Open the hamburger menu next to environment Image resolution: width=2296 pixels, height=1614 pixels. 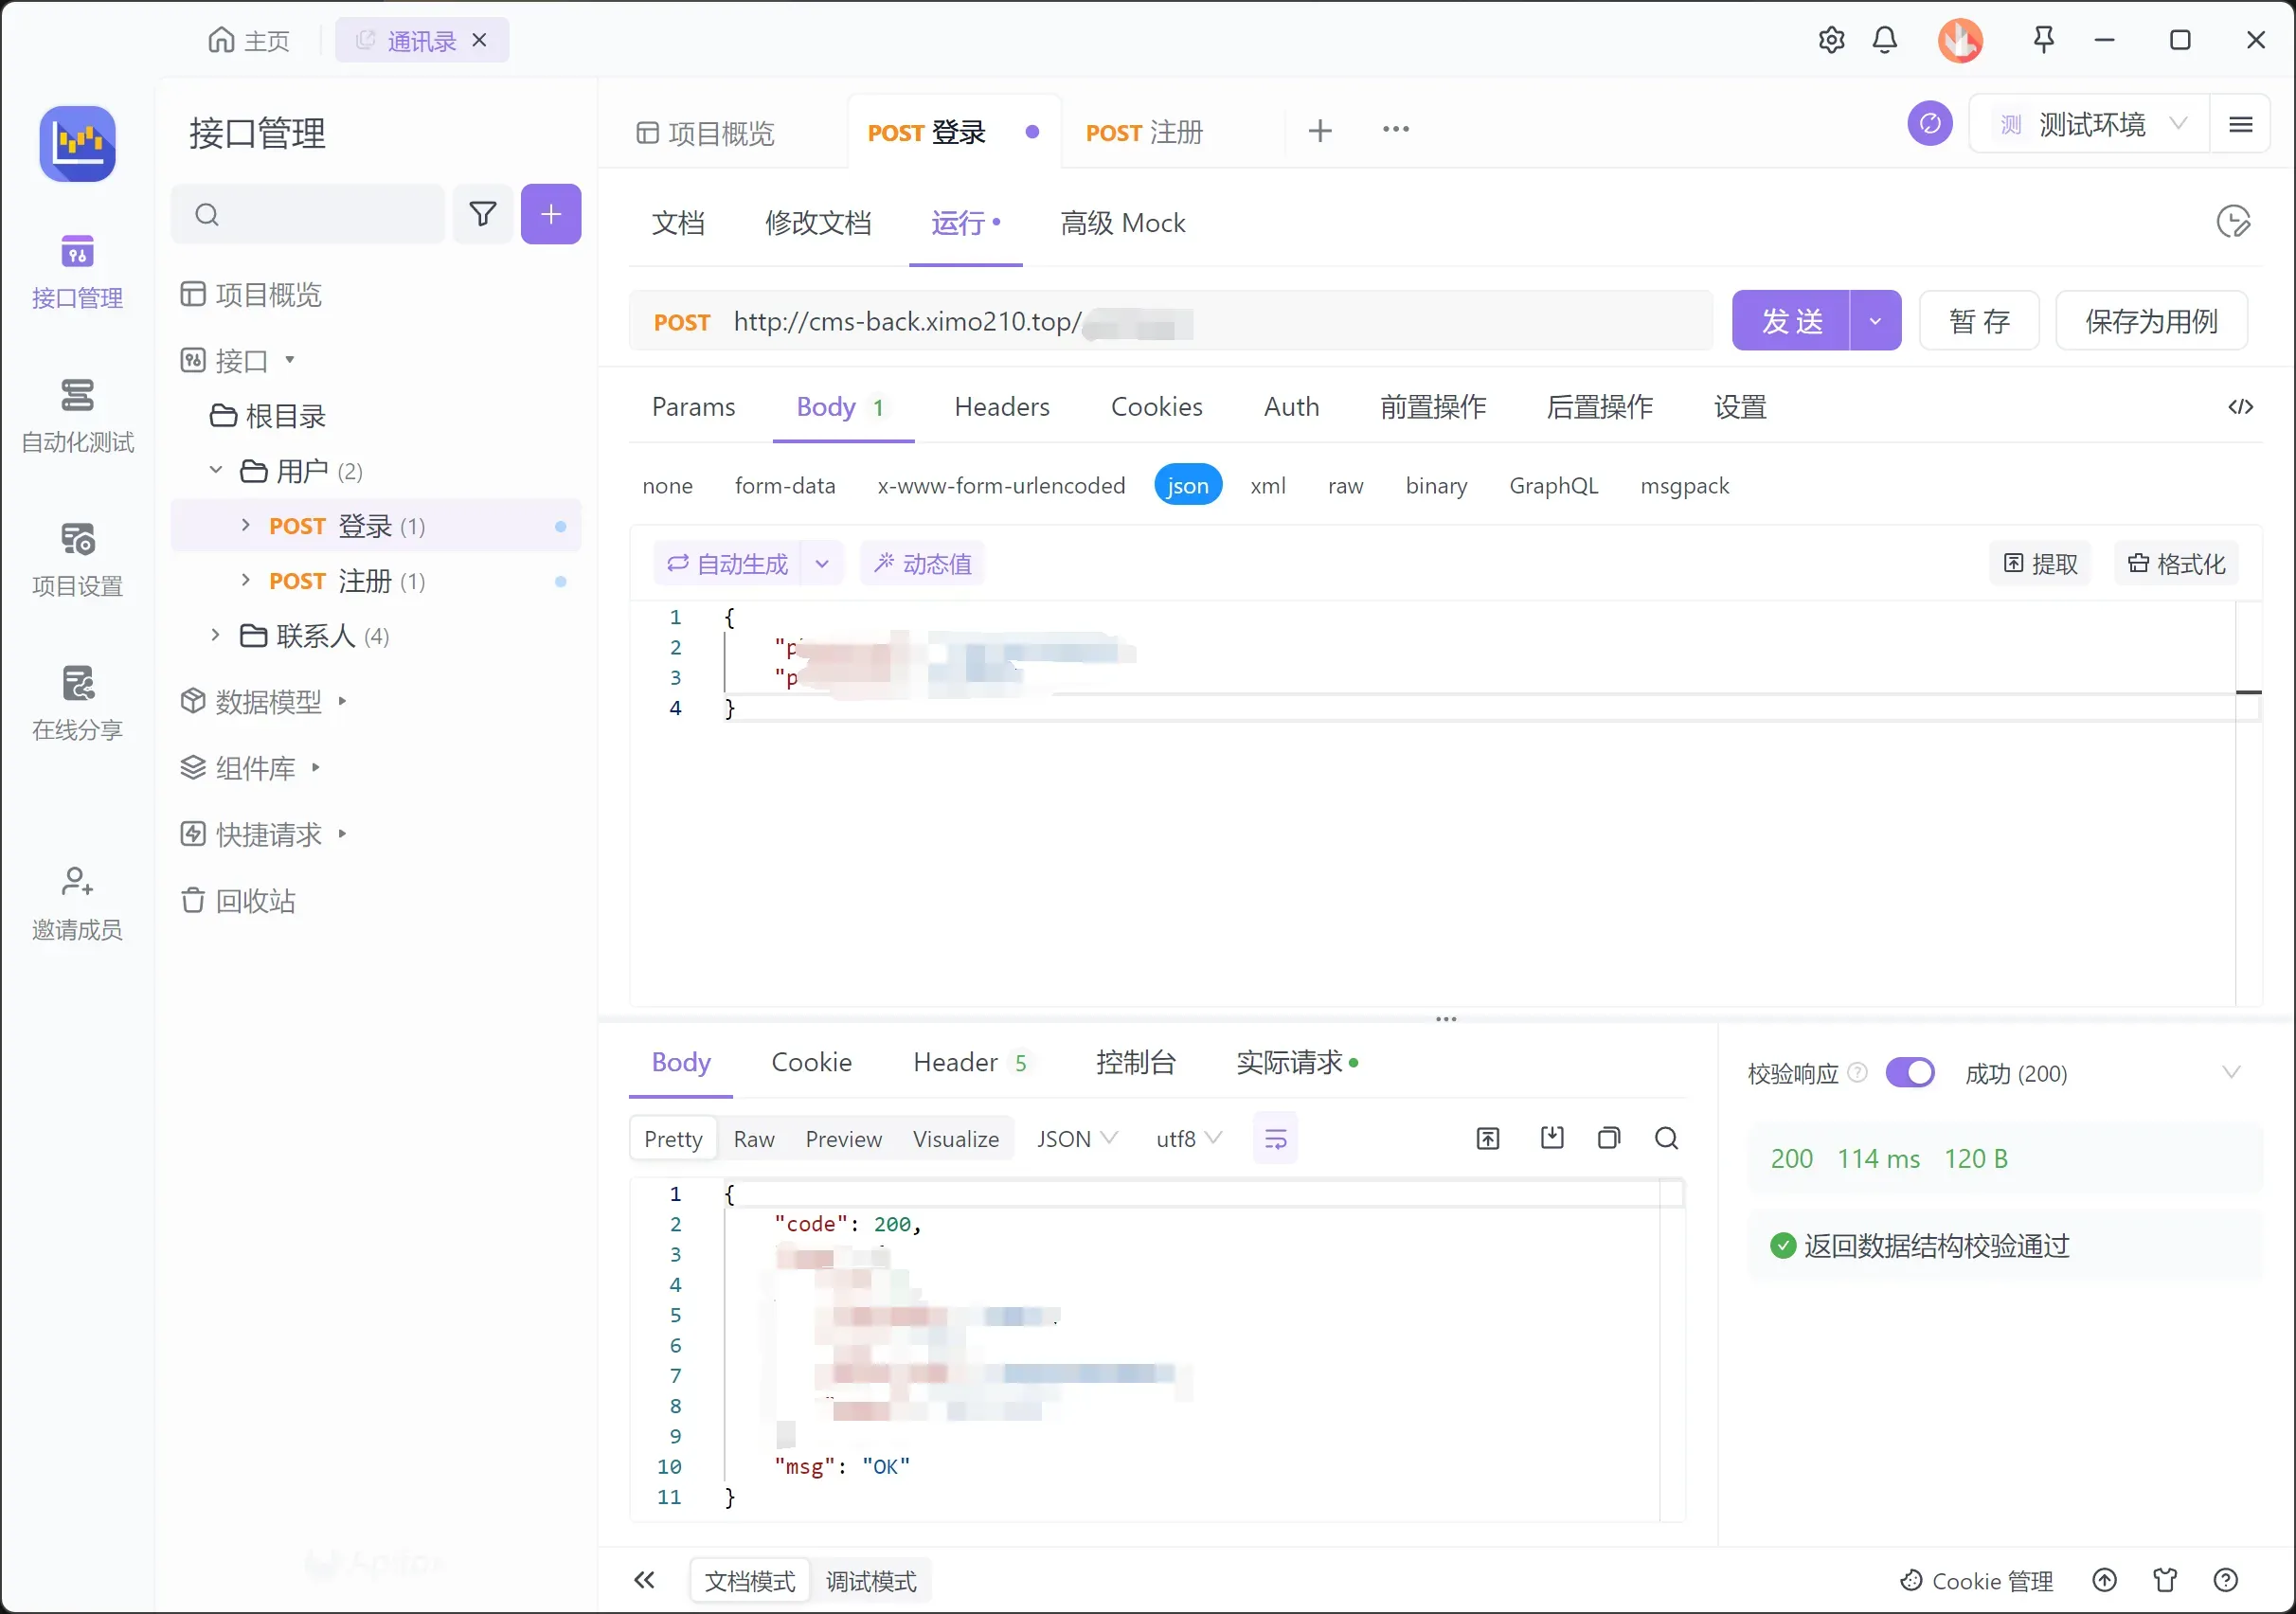coord(2241,124)
